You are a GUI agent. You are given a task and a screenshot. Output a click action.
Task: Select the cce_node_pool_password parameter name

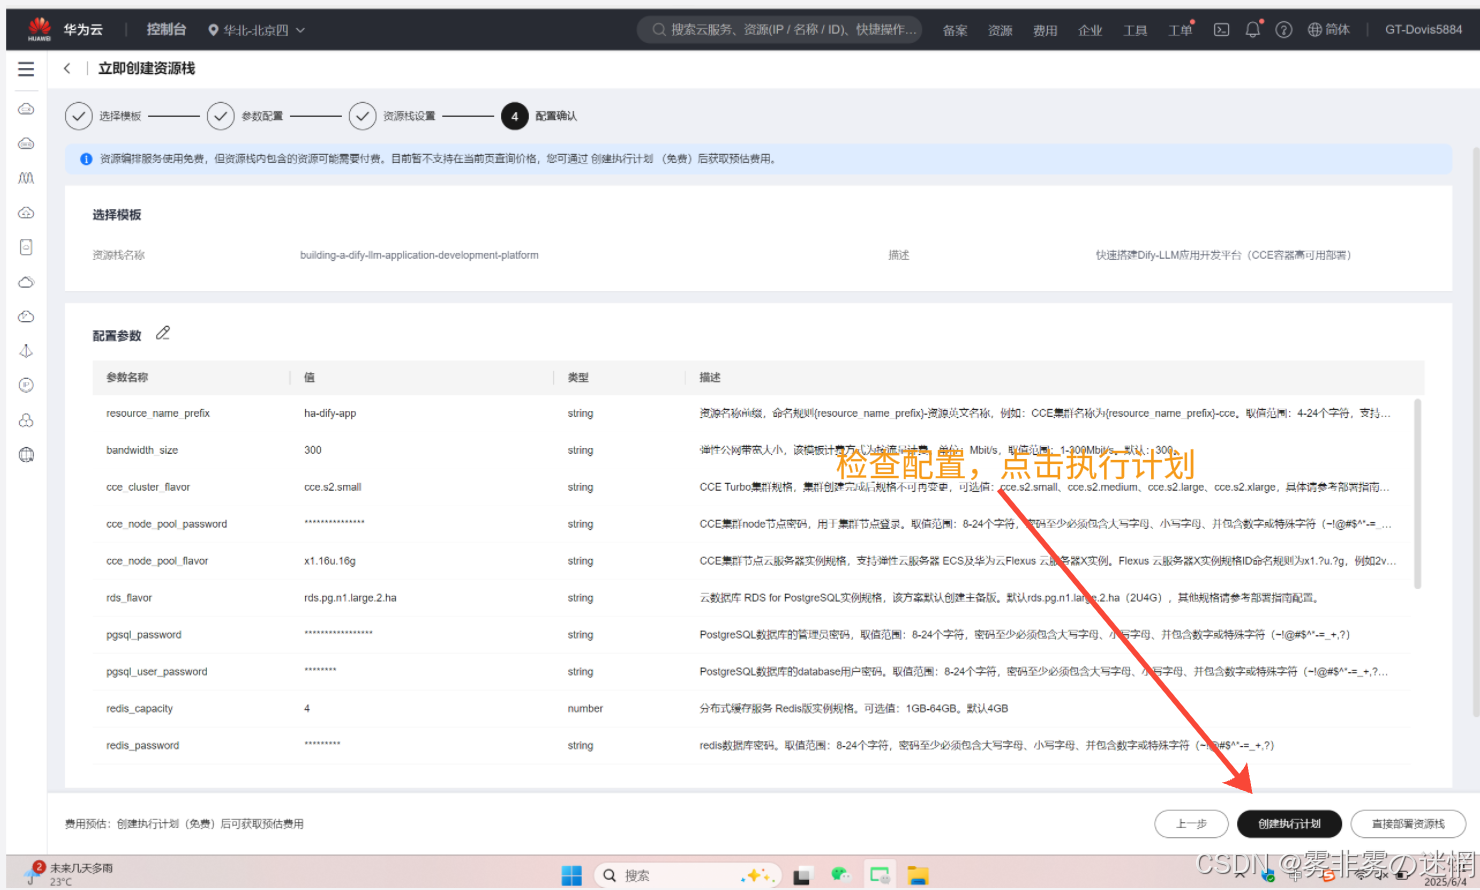tap(167, 524)
